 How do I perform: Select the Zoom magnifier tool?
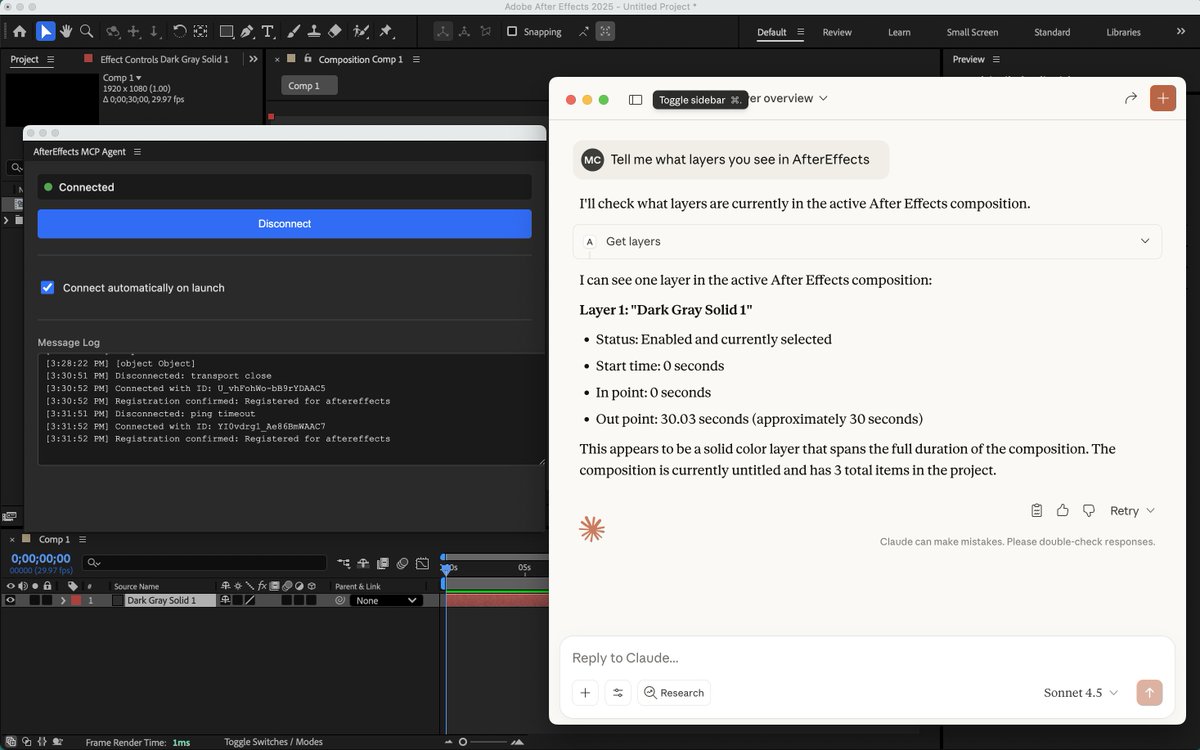(87, 32)
